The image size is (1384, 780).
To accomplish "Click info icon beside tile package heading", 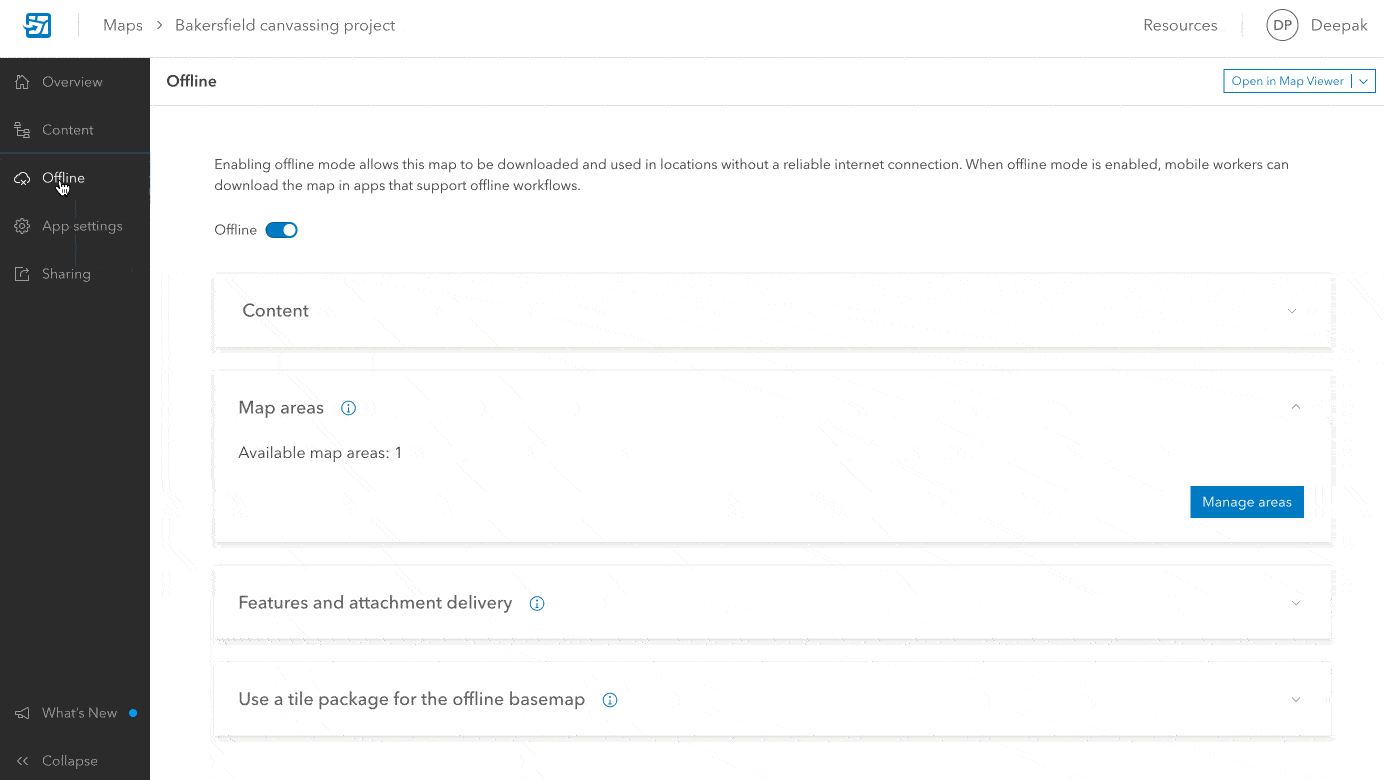I will 610,700.
